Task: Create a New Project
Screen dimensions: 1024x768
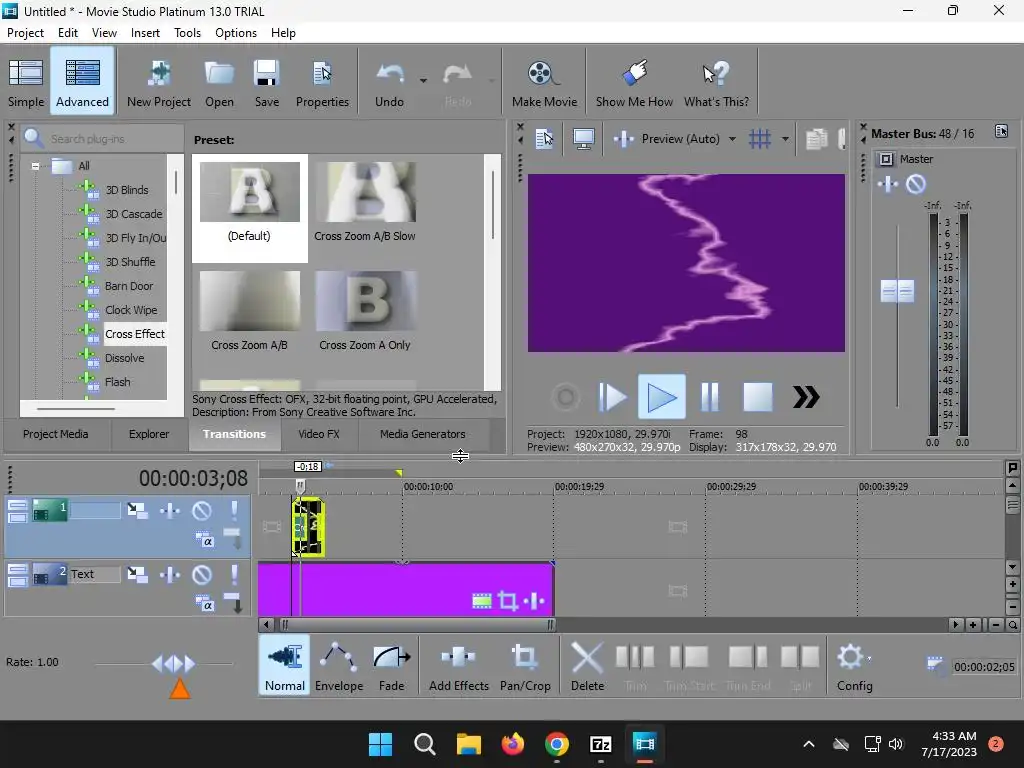Action: pos(159,82)
